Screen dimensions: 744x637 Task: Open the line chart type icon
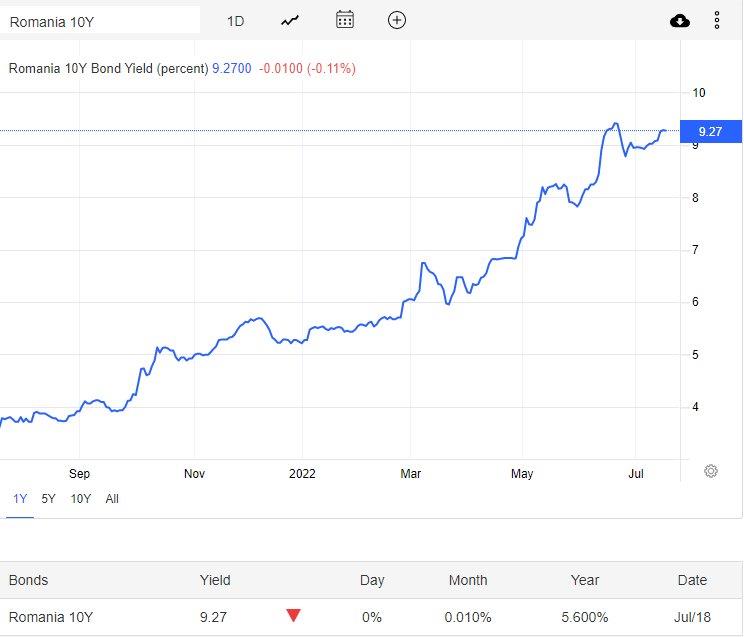click(x=290, y=20)
